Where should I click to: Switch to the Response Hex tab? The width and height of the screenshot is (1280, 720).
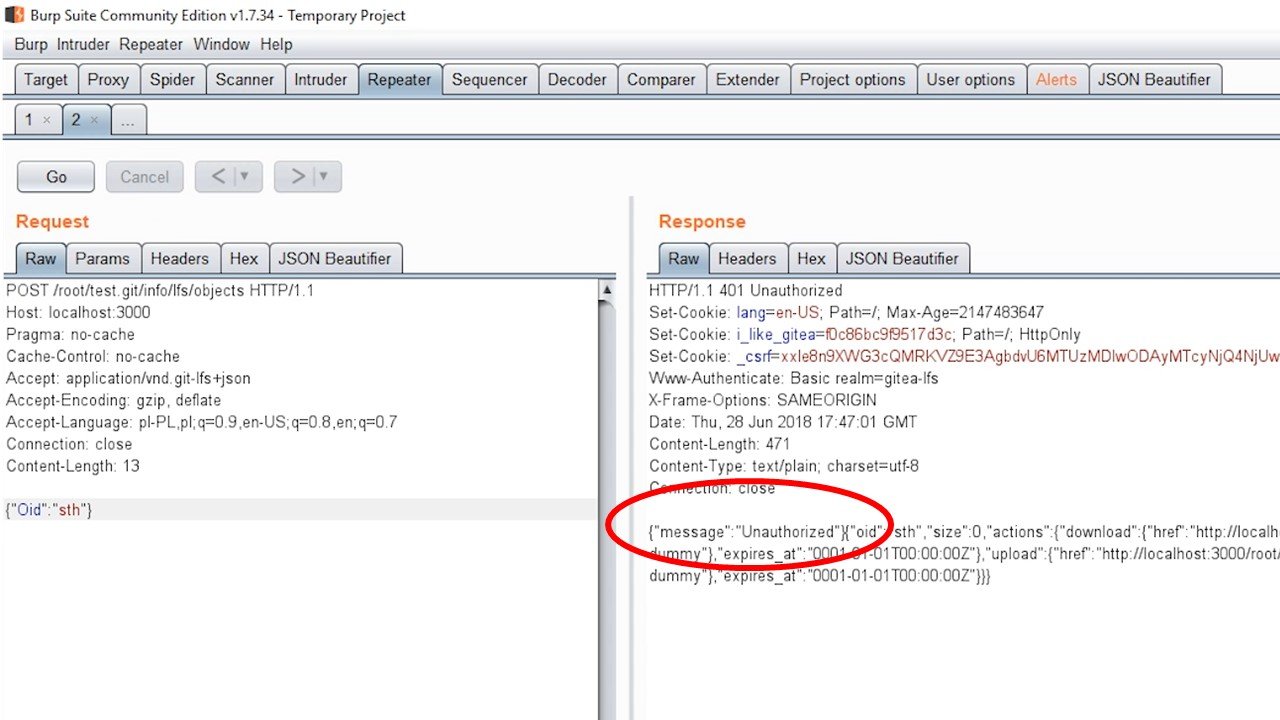pos(812,258)
